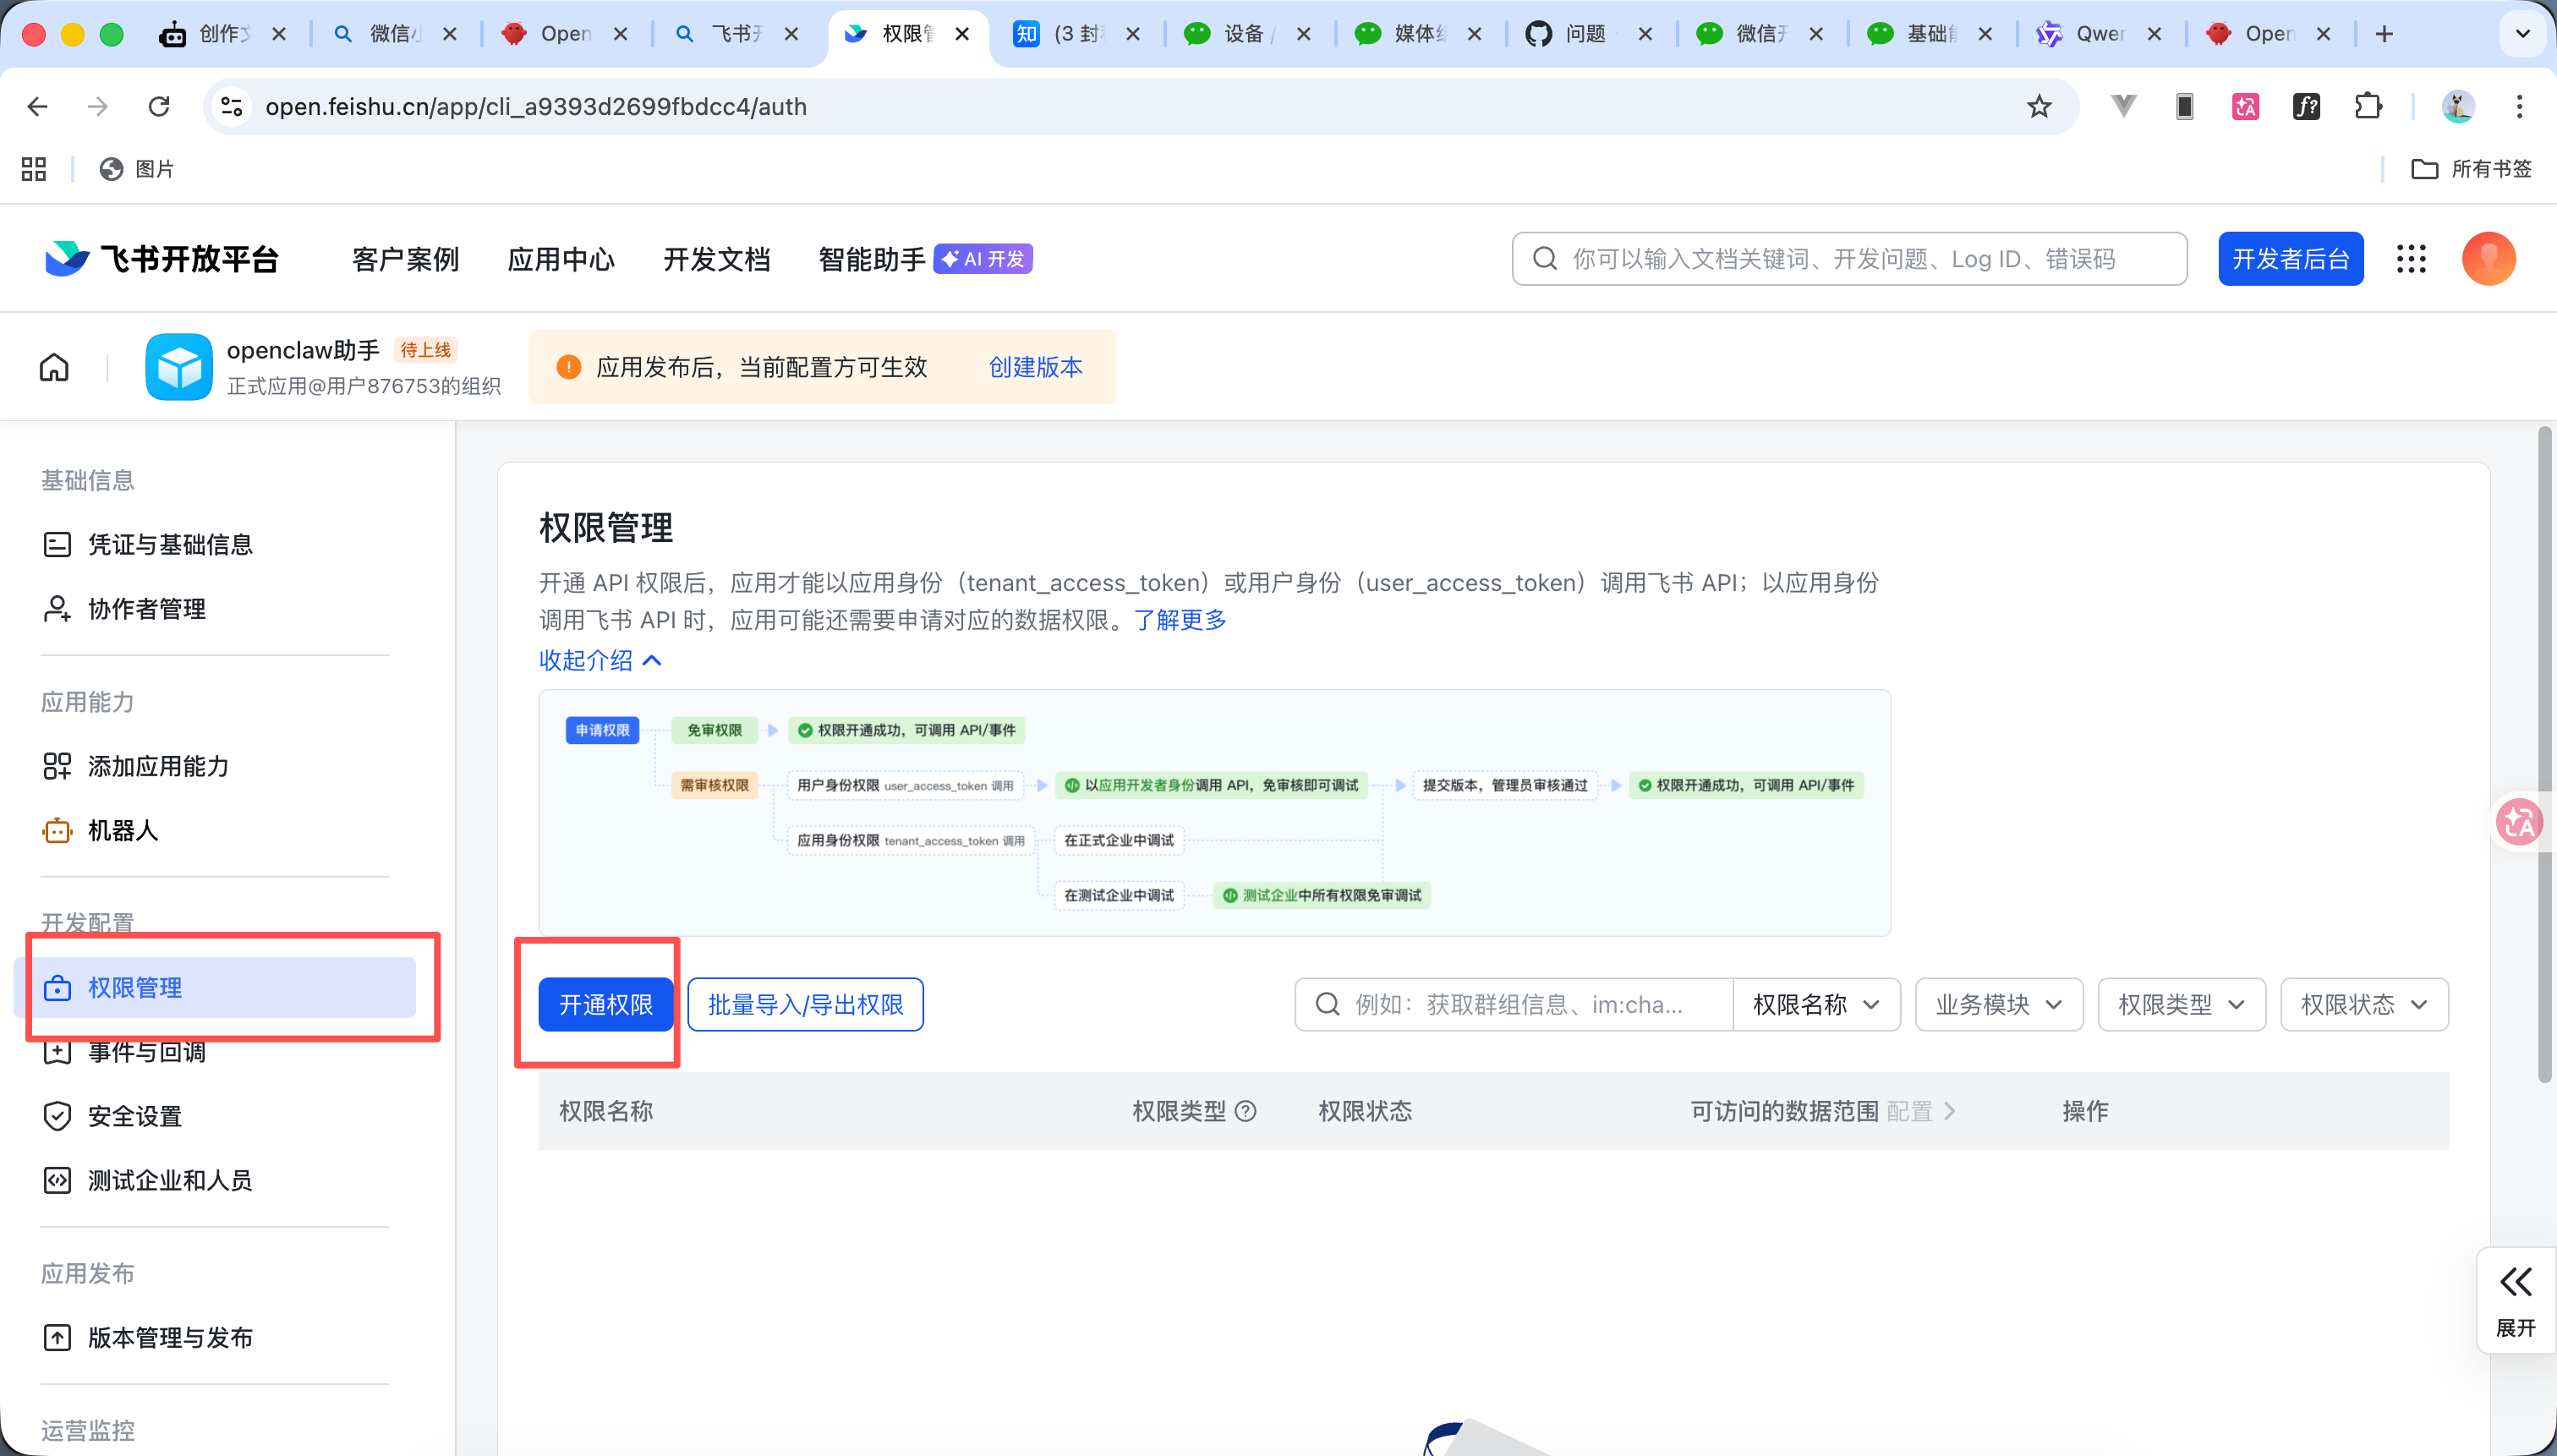Viewport: 2557px width, 1456px height.
Task: Click the user avatar at top right
Action: click(2488, 258)
